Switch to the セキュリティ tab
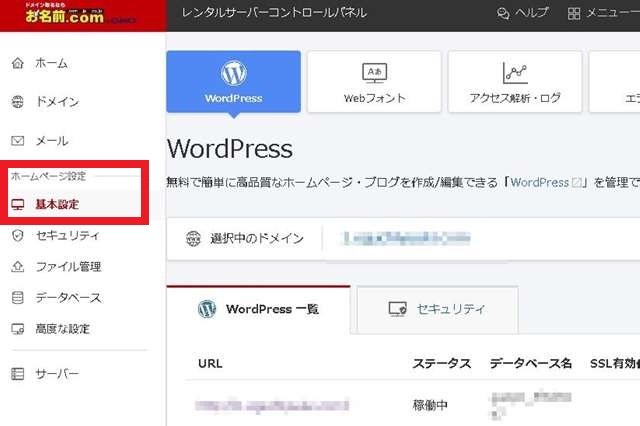Image resolution: width=640 pixels, height=426 pixels. click(437, 309)
